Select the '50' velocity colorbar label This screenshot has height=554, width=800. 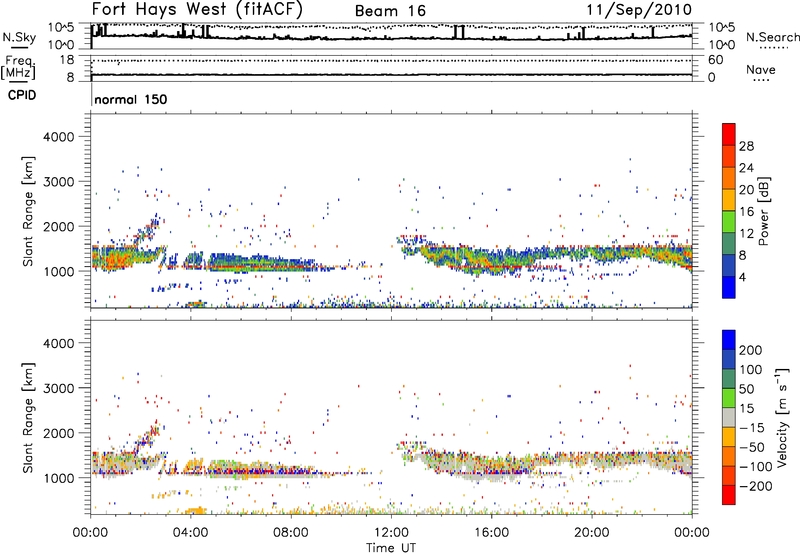click(746, 389)
